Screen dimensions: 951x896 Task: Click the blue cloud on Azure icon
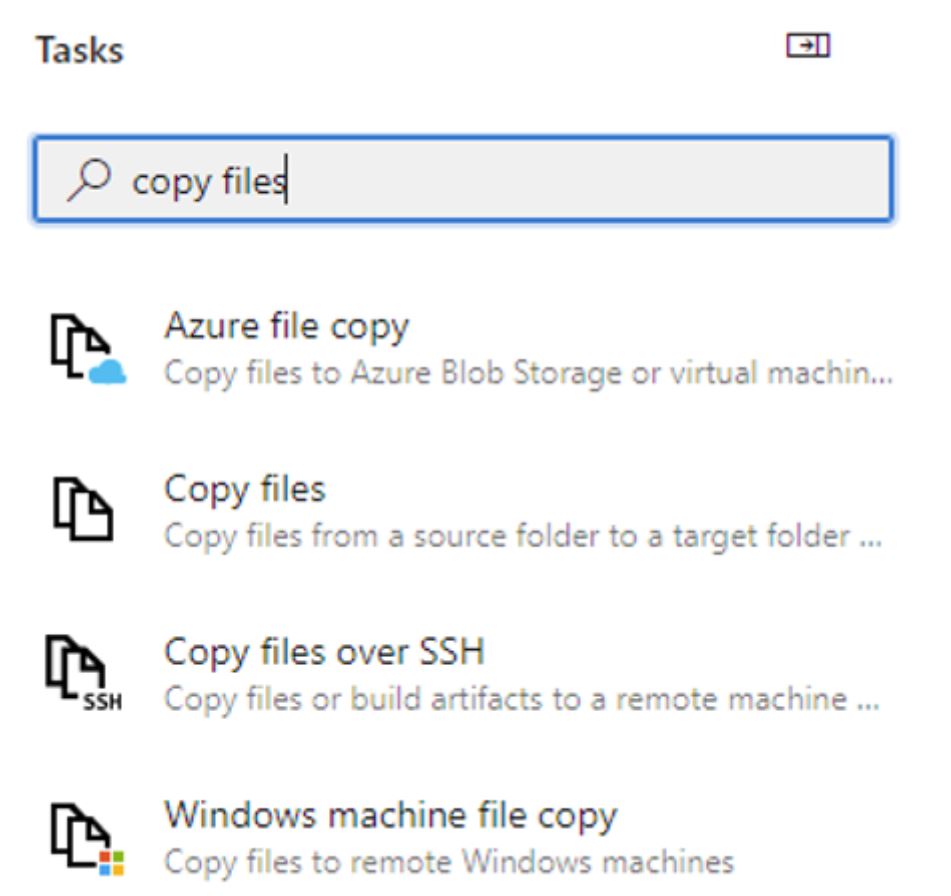tap(107, 372)
